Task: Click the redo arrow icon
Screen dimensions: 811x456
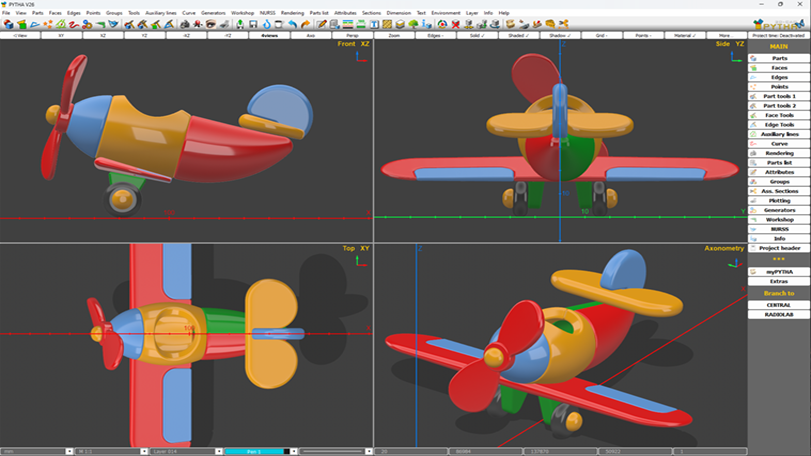Action: point(305,24)
